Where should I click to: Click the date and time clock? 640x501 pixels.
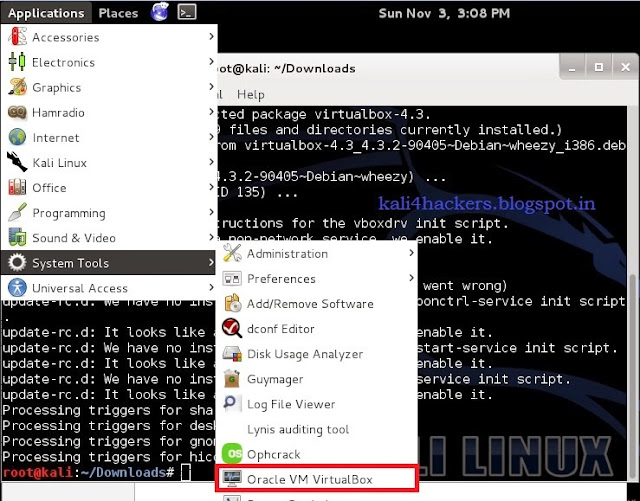[444, 13]
